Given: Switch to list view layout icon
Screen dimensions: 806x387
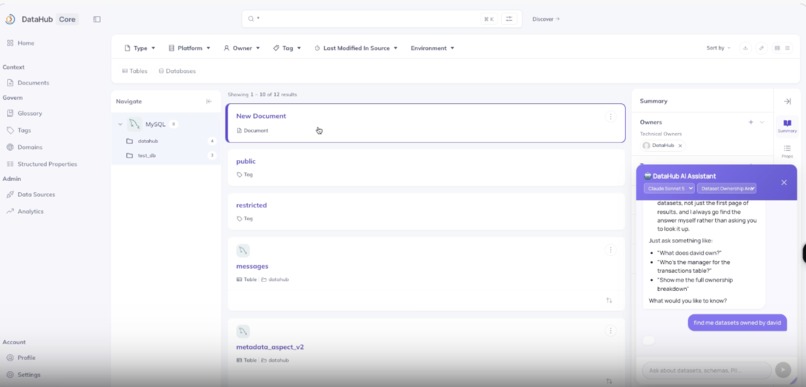Looking at the screenshot, I should 787,48.
